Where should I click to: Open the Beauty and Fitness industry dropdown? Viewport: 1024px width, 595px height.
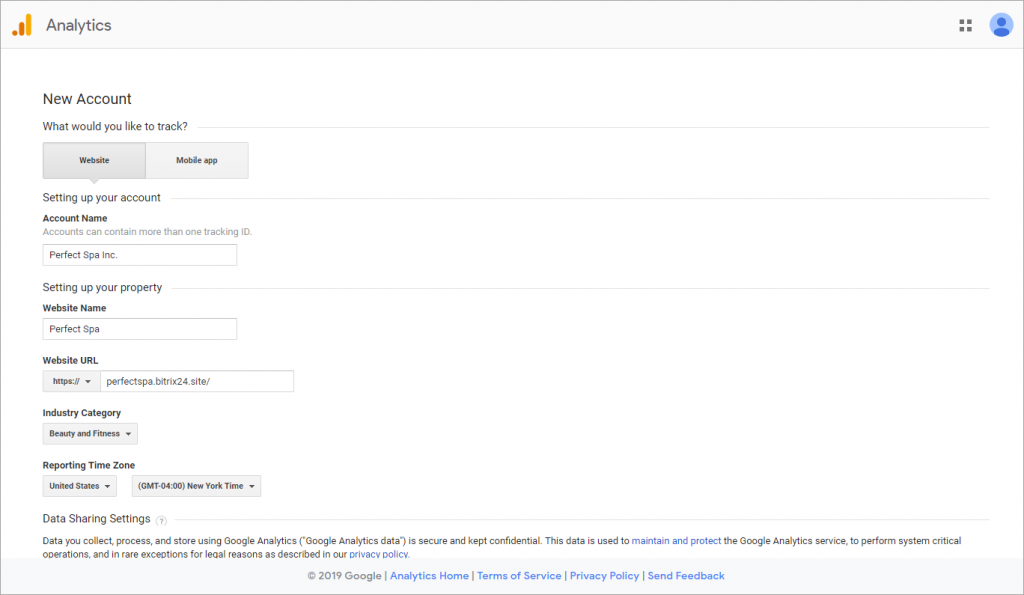90,434
